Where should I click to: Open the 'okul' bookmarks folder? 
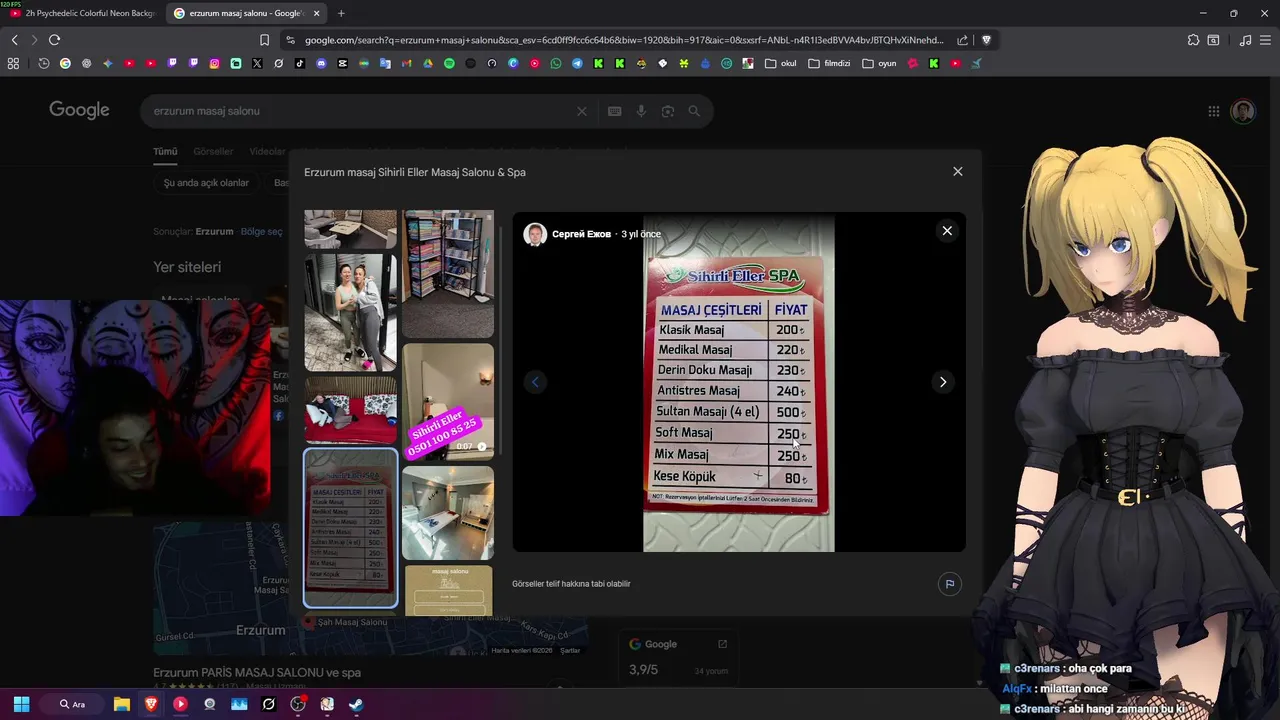click(781, 63)
